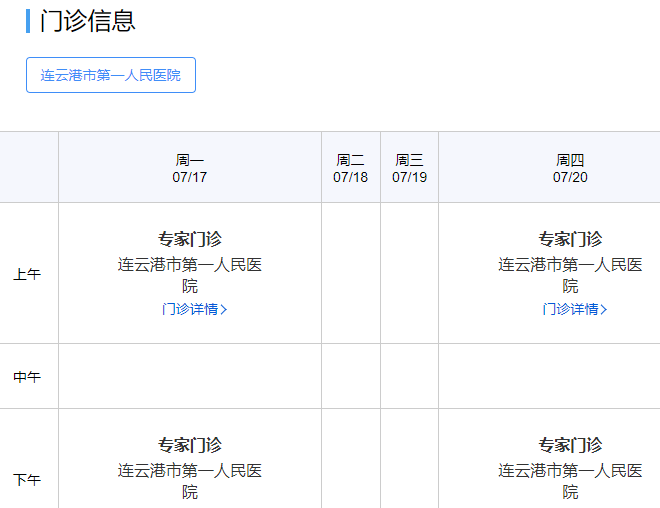
Task: Click the 下午 row label
Action: pos(27,480)
